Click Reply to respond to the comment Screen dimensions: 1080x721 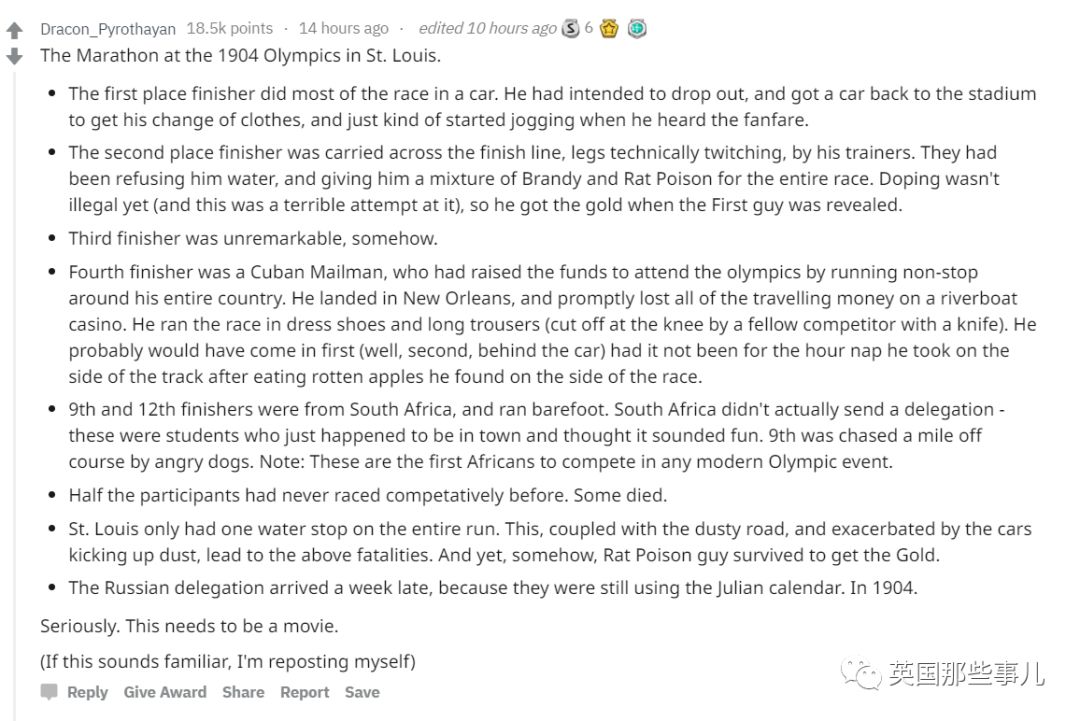tap(88, 691)
